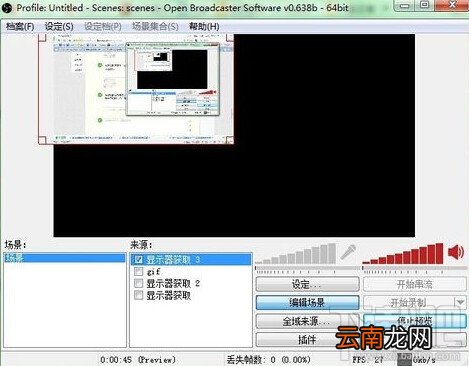Click the FPS: 27 status entry

368,360
